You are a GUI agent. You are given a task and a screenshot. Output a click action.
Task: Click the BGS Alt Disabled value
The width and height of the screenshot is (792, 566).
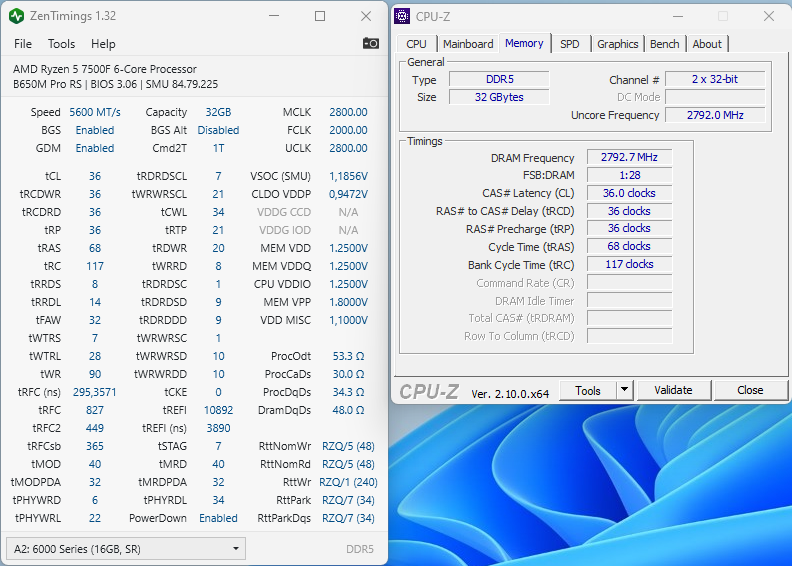click(218, 130)
